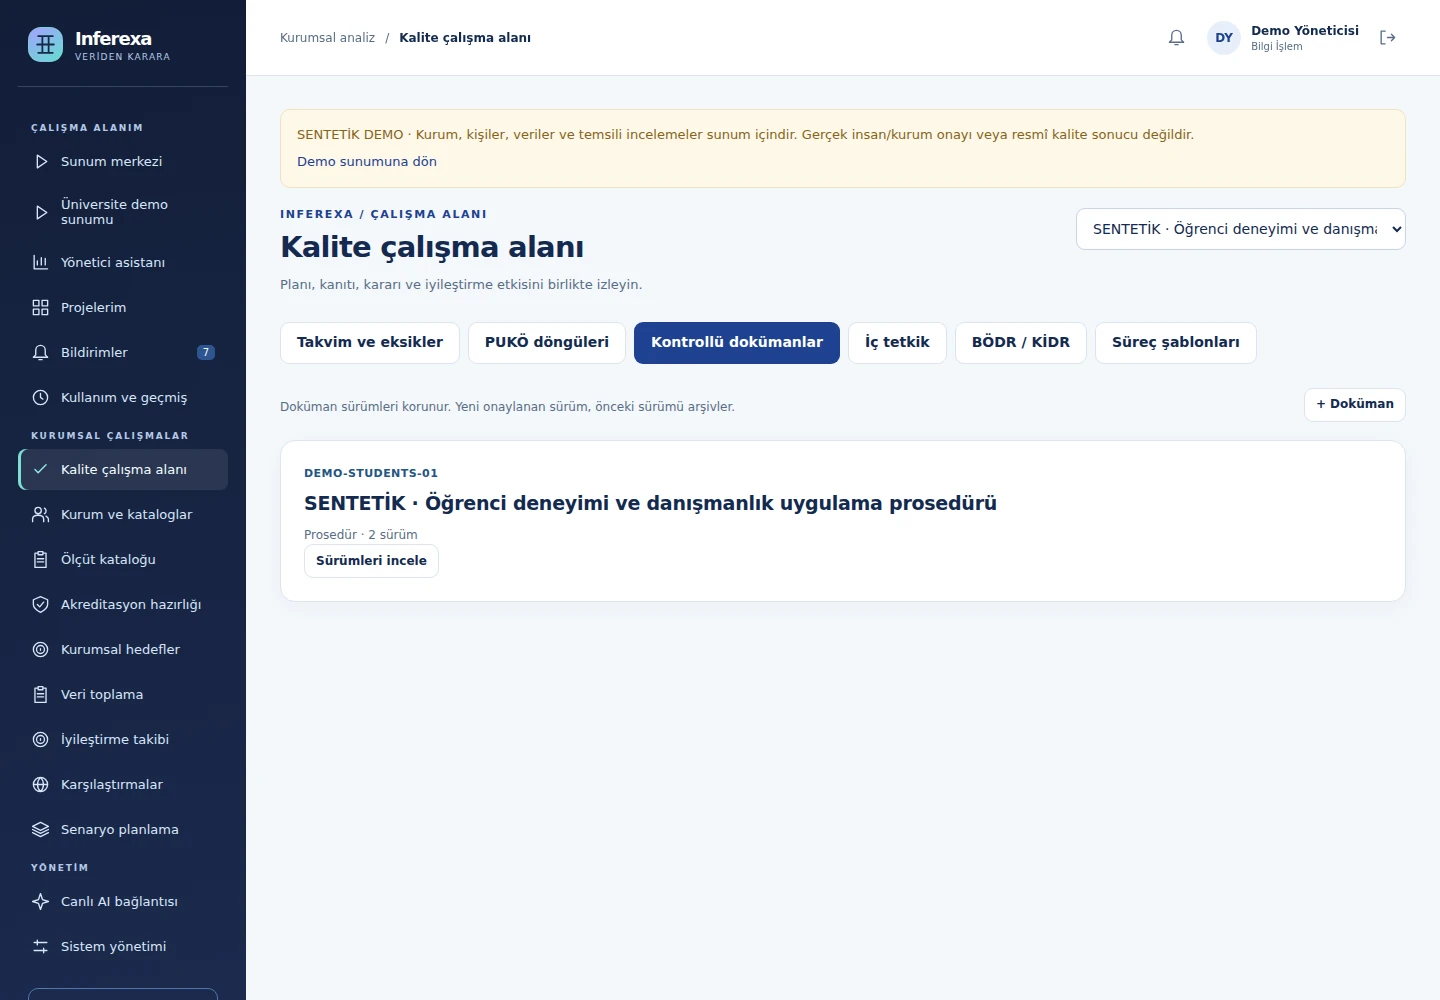
Task: Click the + Doküman button
Action: click(x=1355, y=404)
